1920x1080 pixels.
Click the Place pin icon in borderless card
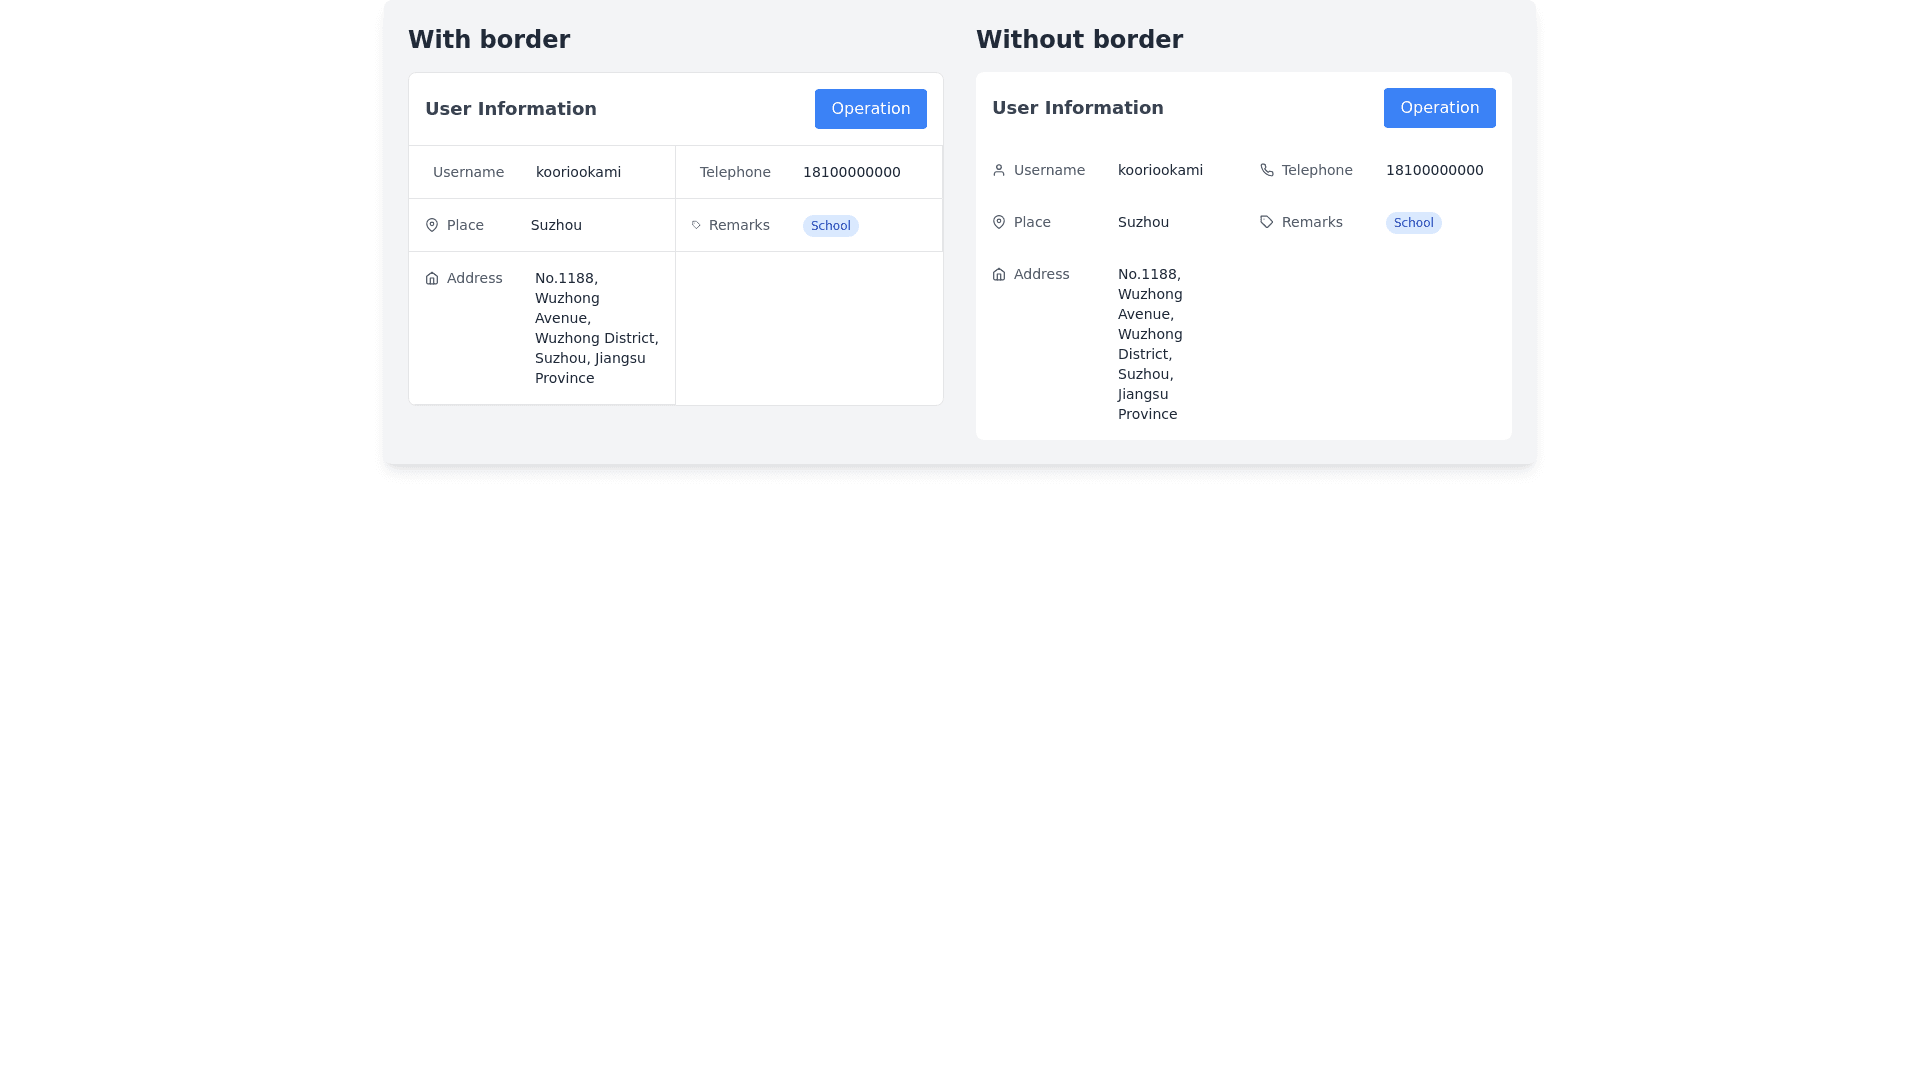(x=998, y=222)
